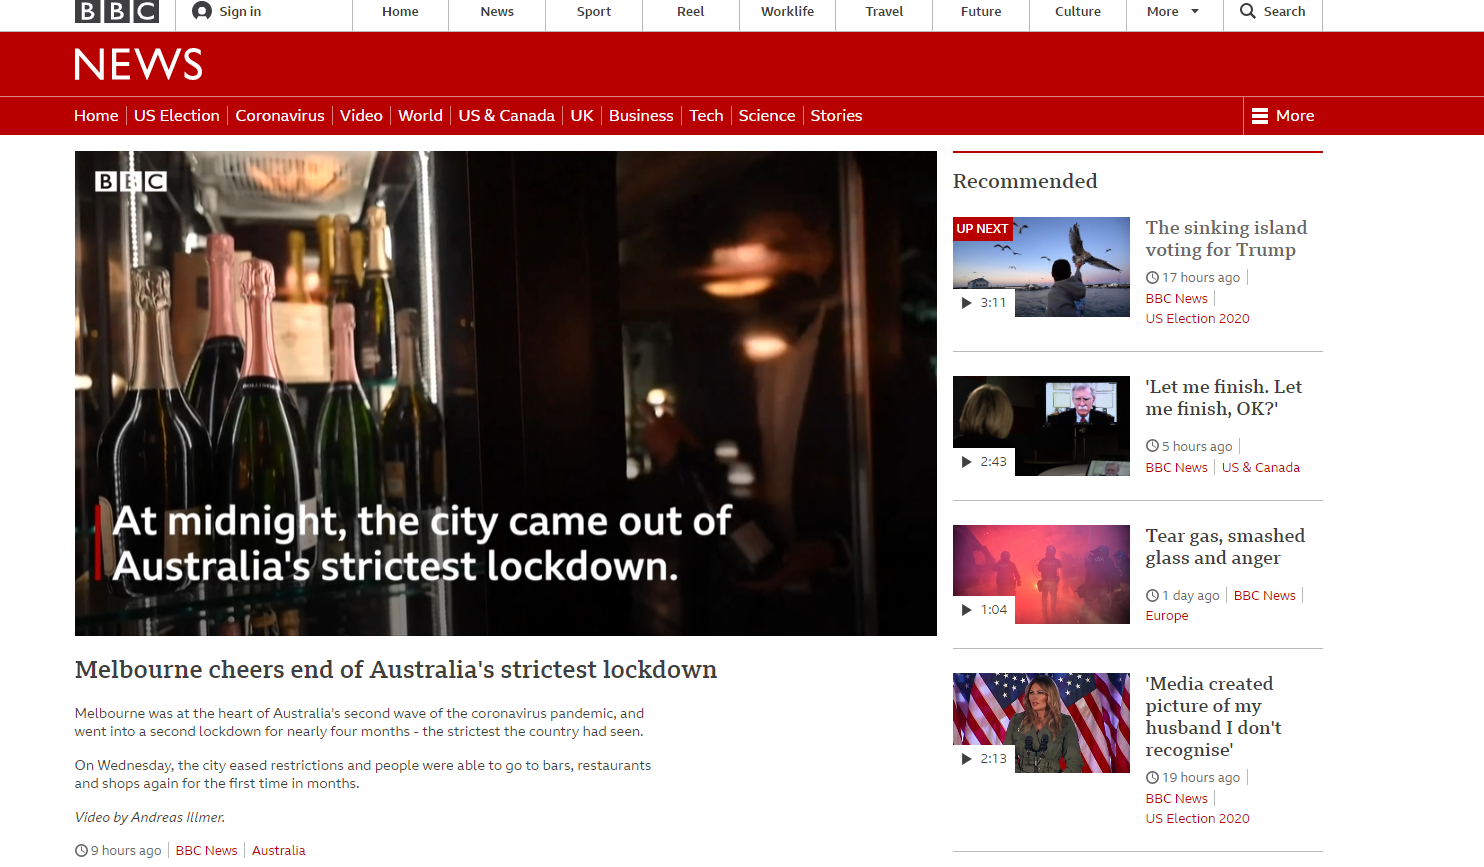Click the Australia topic link below article
The image size is (1484, 867).
(278, 851)
